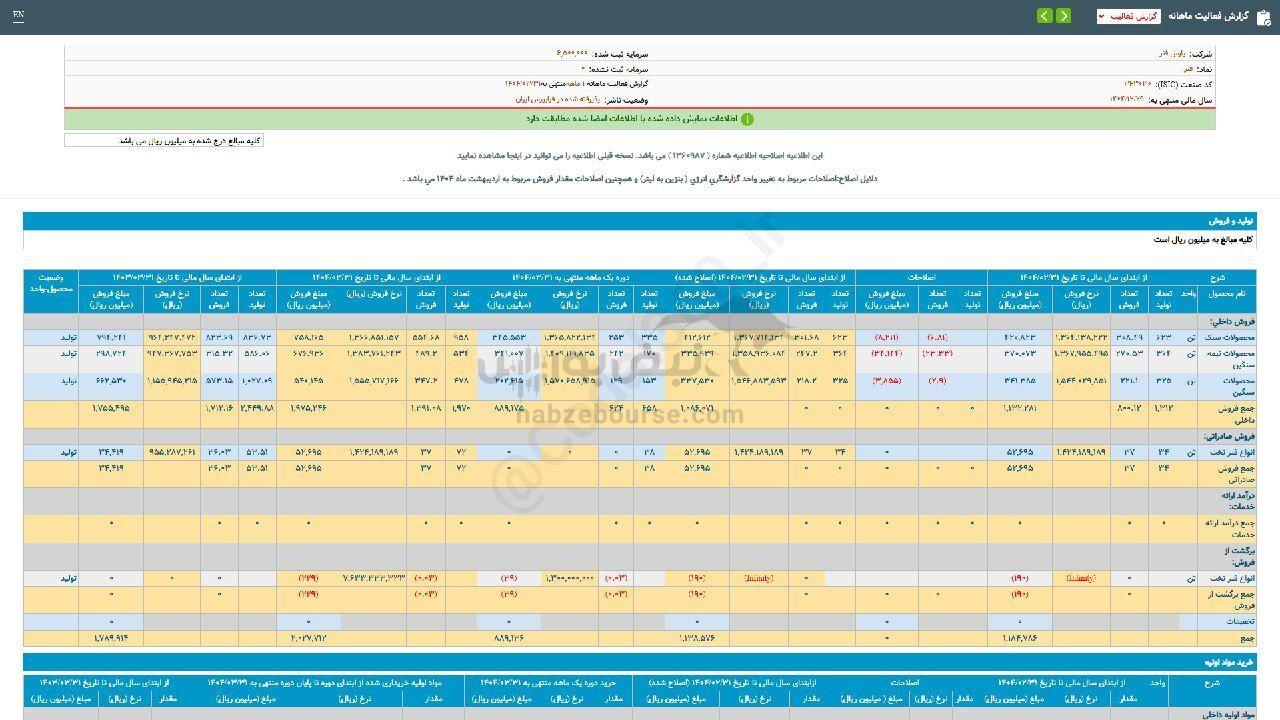Select the محصولات سنگین product row label
This screenshot has height=720, width=1280.
[1226, 386]
